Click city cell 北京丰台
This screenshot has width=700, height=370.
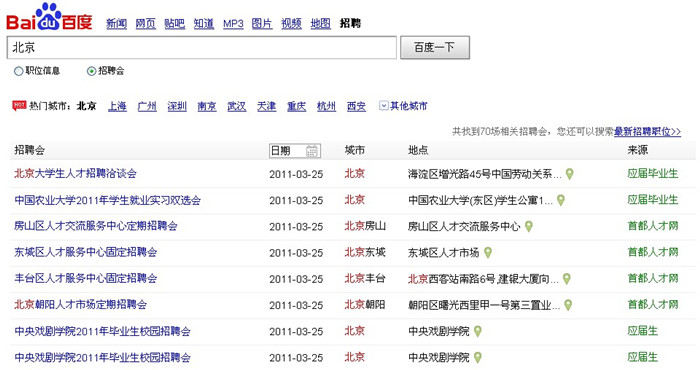click(365, 279)
